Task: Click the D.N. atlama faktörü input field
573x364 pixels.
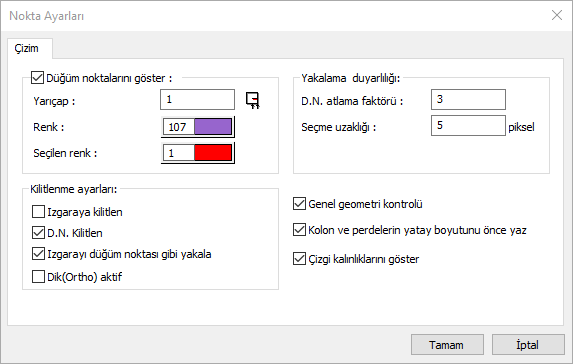Action: point(468,99)
